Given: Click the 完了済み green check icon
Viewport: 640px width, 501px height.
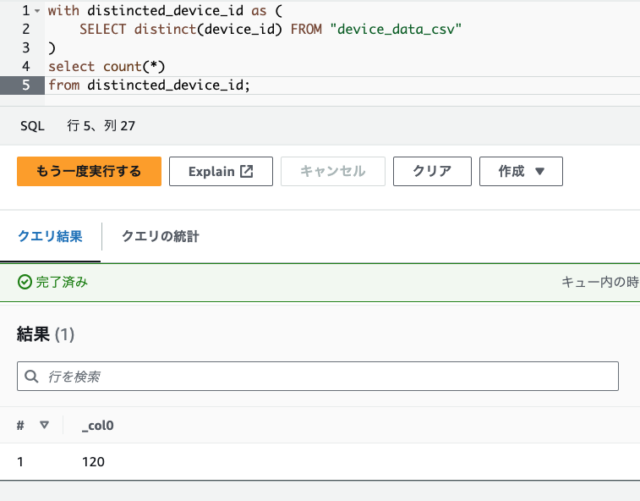Looking at the screenshot, I should click(24, 282).
